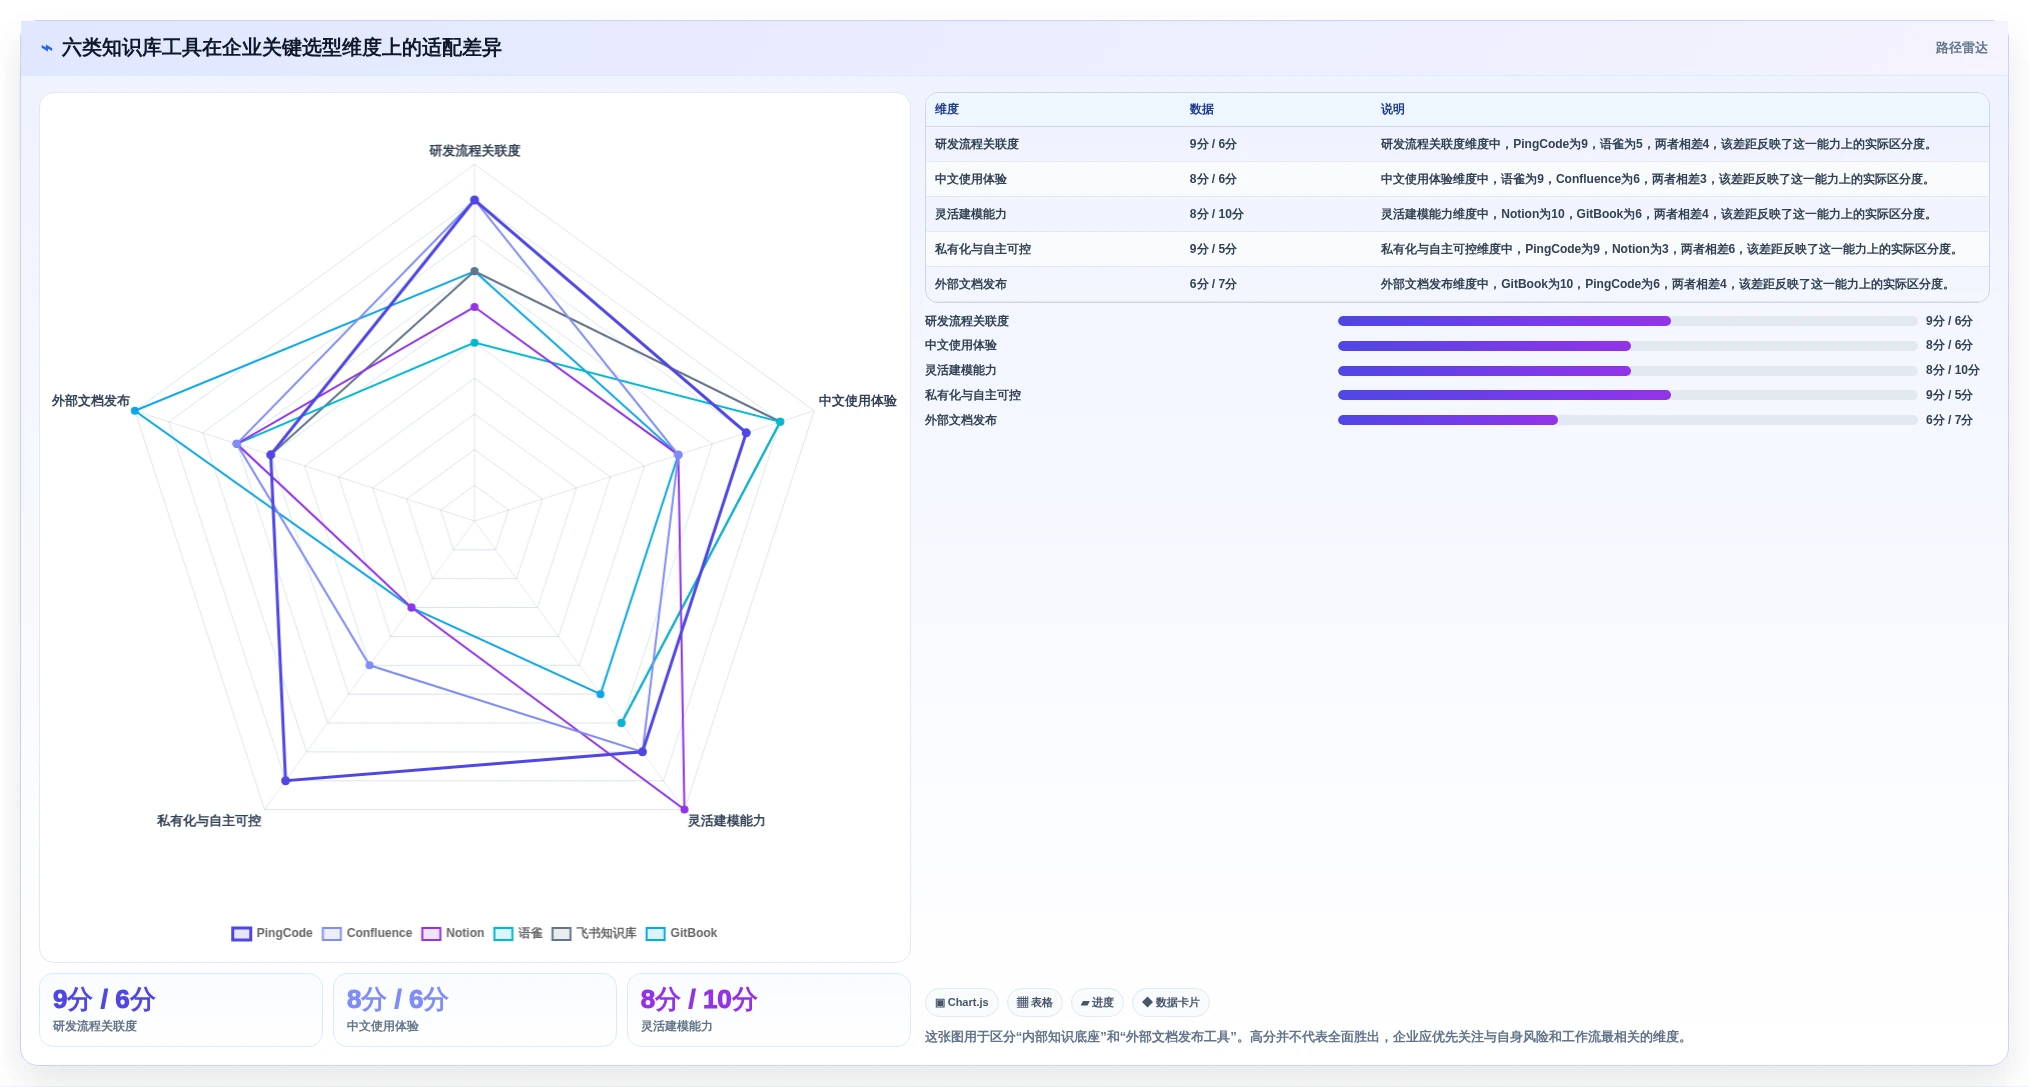Click the 外部文档发布 radar axis label

pyautogui.click(x=91, y=401)
